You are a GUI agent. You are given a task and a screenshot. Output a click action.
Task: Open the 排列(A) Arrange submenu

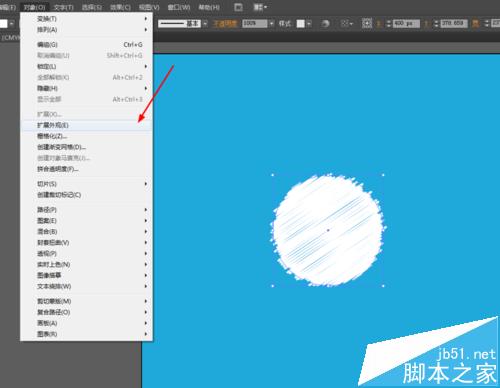click(x=87, y=30)
